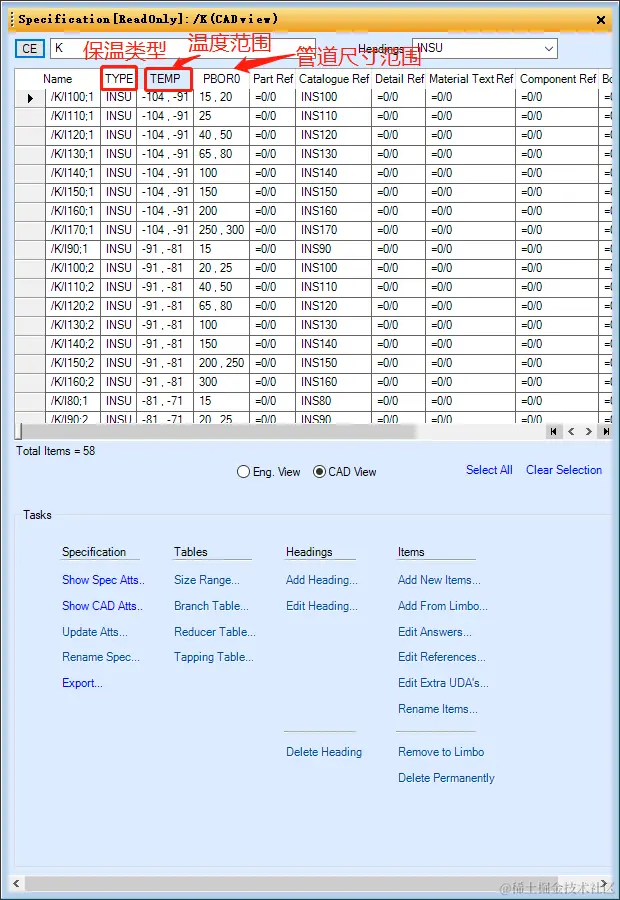Click Edit References... link
620x900 pixels.
tap(441, 657)
